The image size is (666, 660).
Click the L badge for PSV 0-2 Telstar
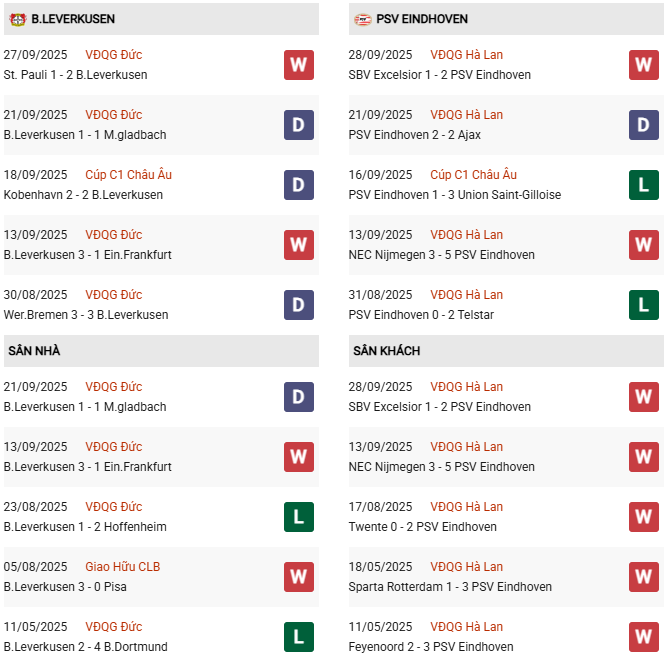coord(644,305)
